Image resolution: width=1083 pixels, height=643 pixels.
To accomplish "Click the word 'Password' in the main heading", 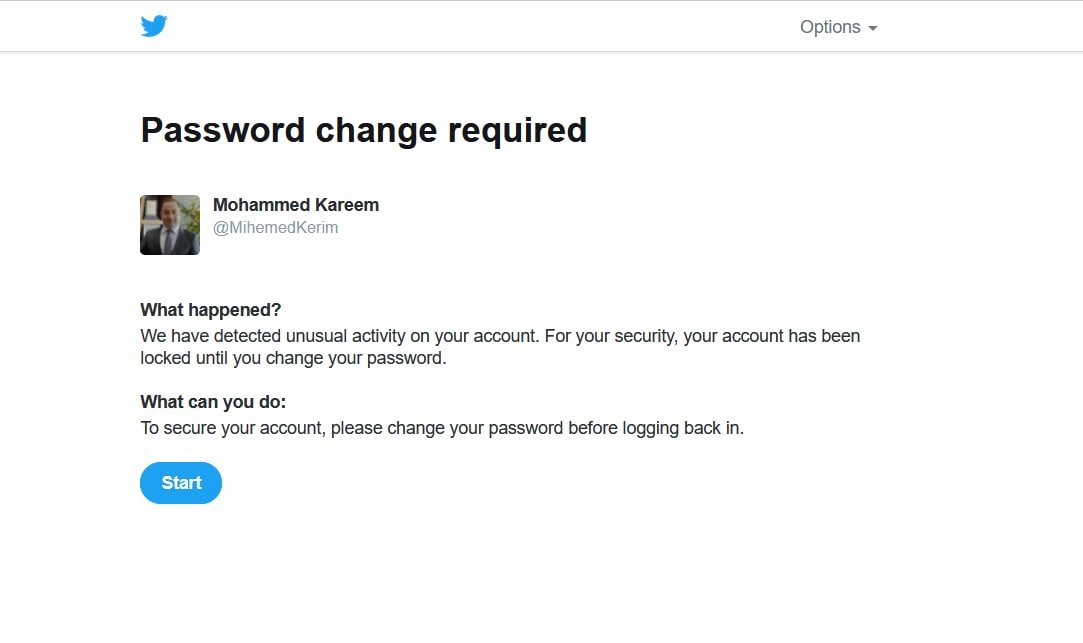I will (223, 130).
